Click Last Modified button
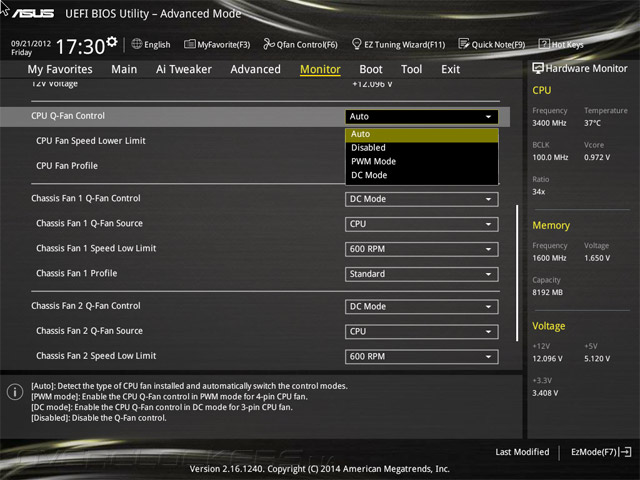Screen dimensions: 640x480 (522, 452)
